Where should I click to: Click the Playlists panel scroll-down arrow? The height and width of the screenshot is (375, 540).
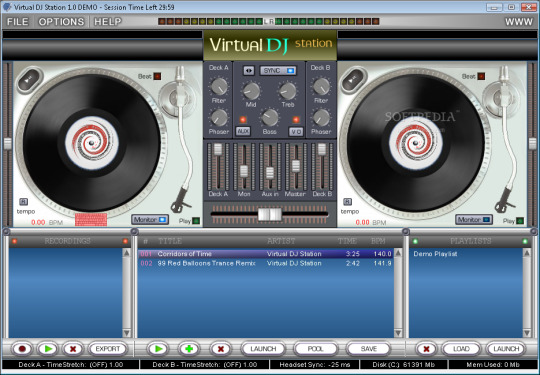527,333
